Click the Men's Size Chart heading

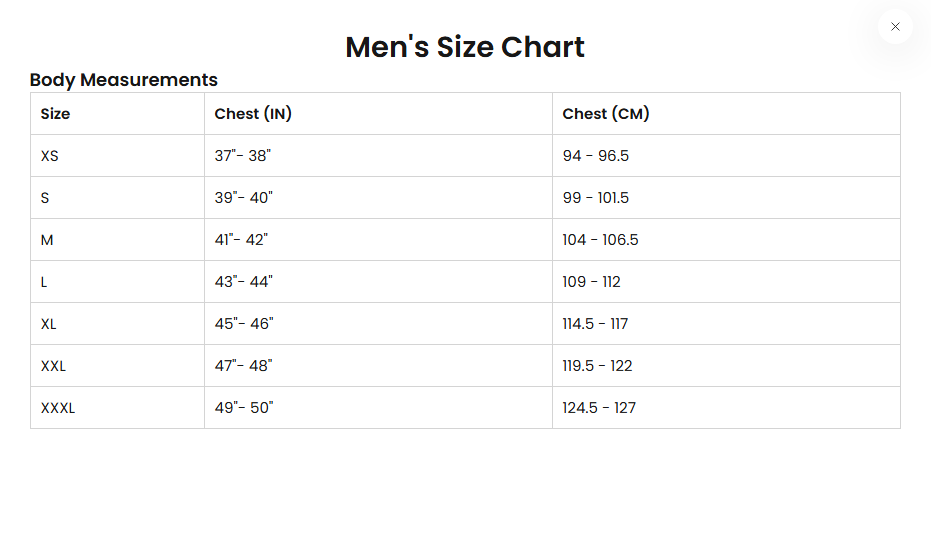465,47
